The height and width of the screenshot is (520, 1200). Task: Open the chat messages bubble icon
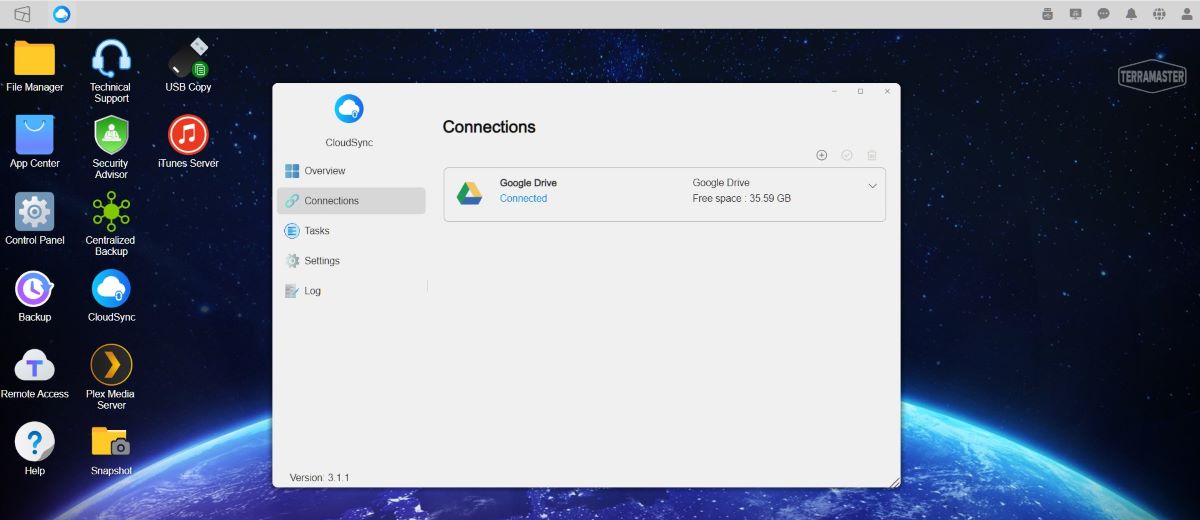pos(1103,14)
